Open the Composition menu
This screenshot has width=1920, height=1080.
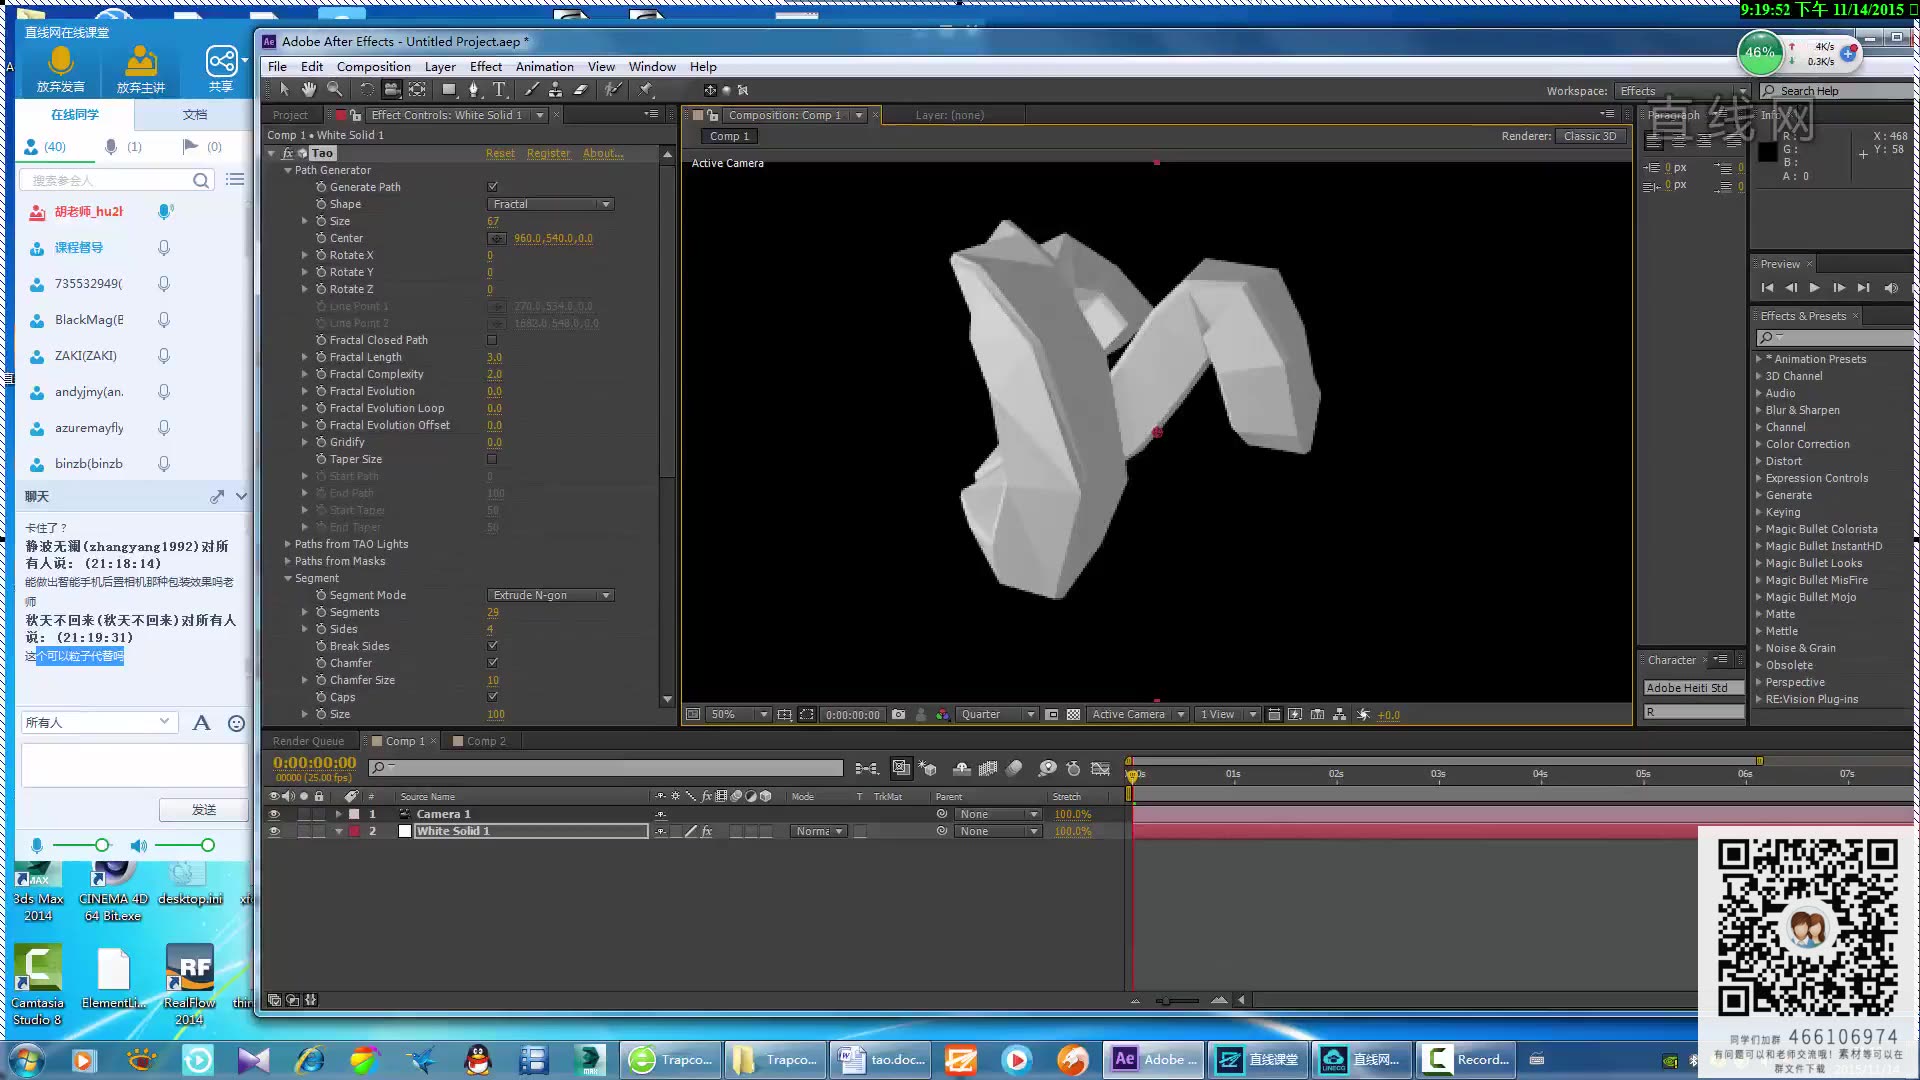coord(373,67)
